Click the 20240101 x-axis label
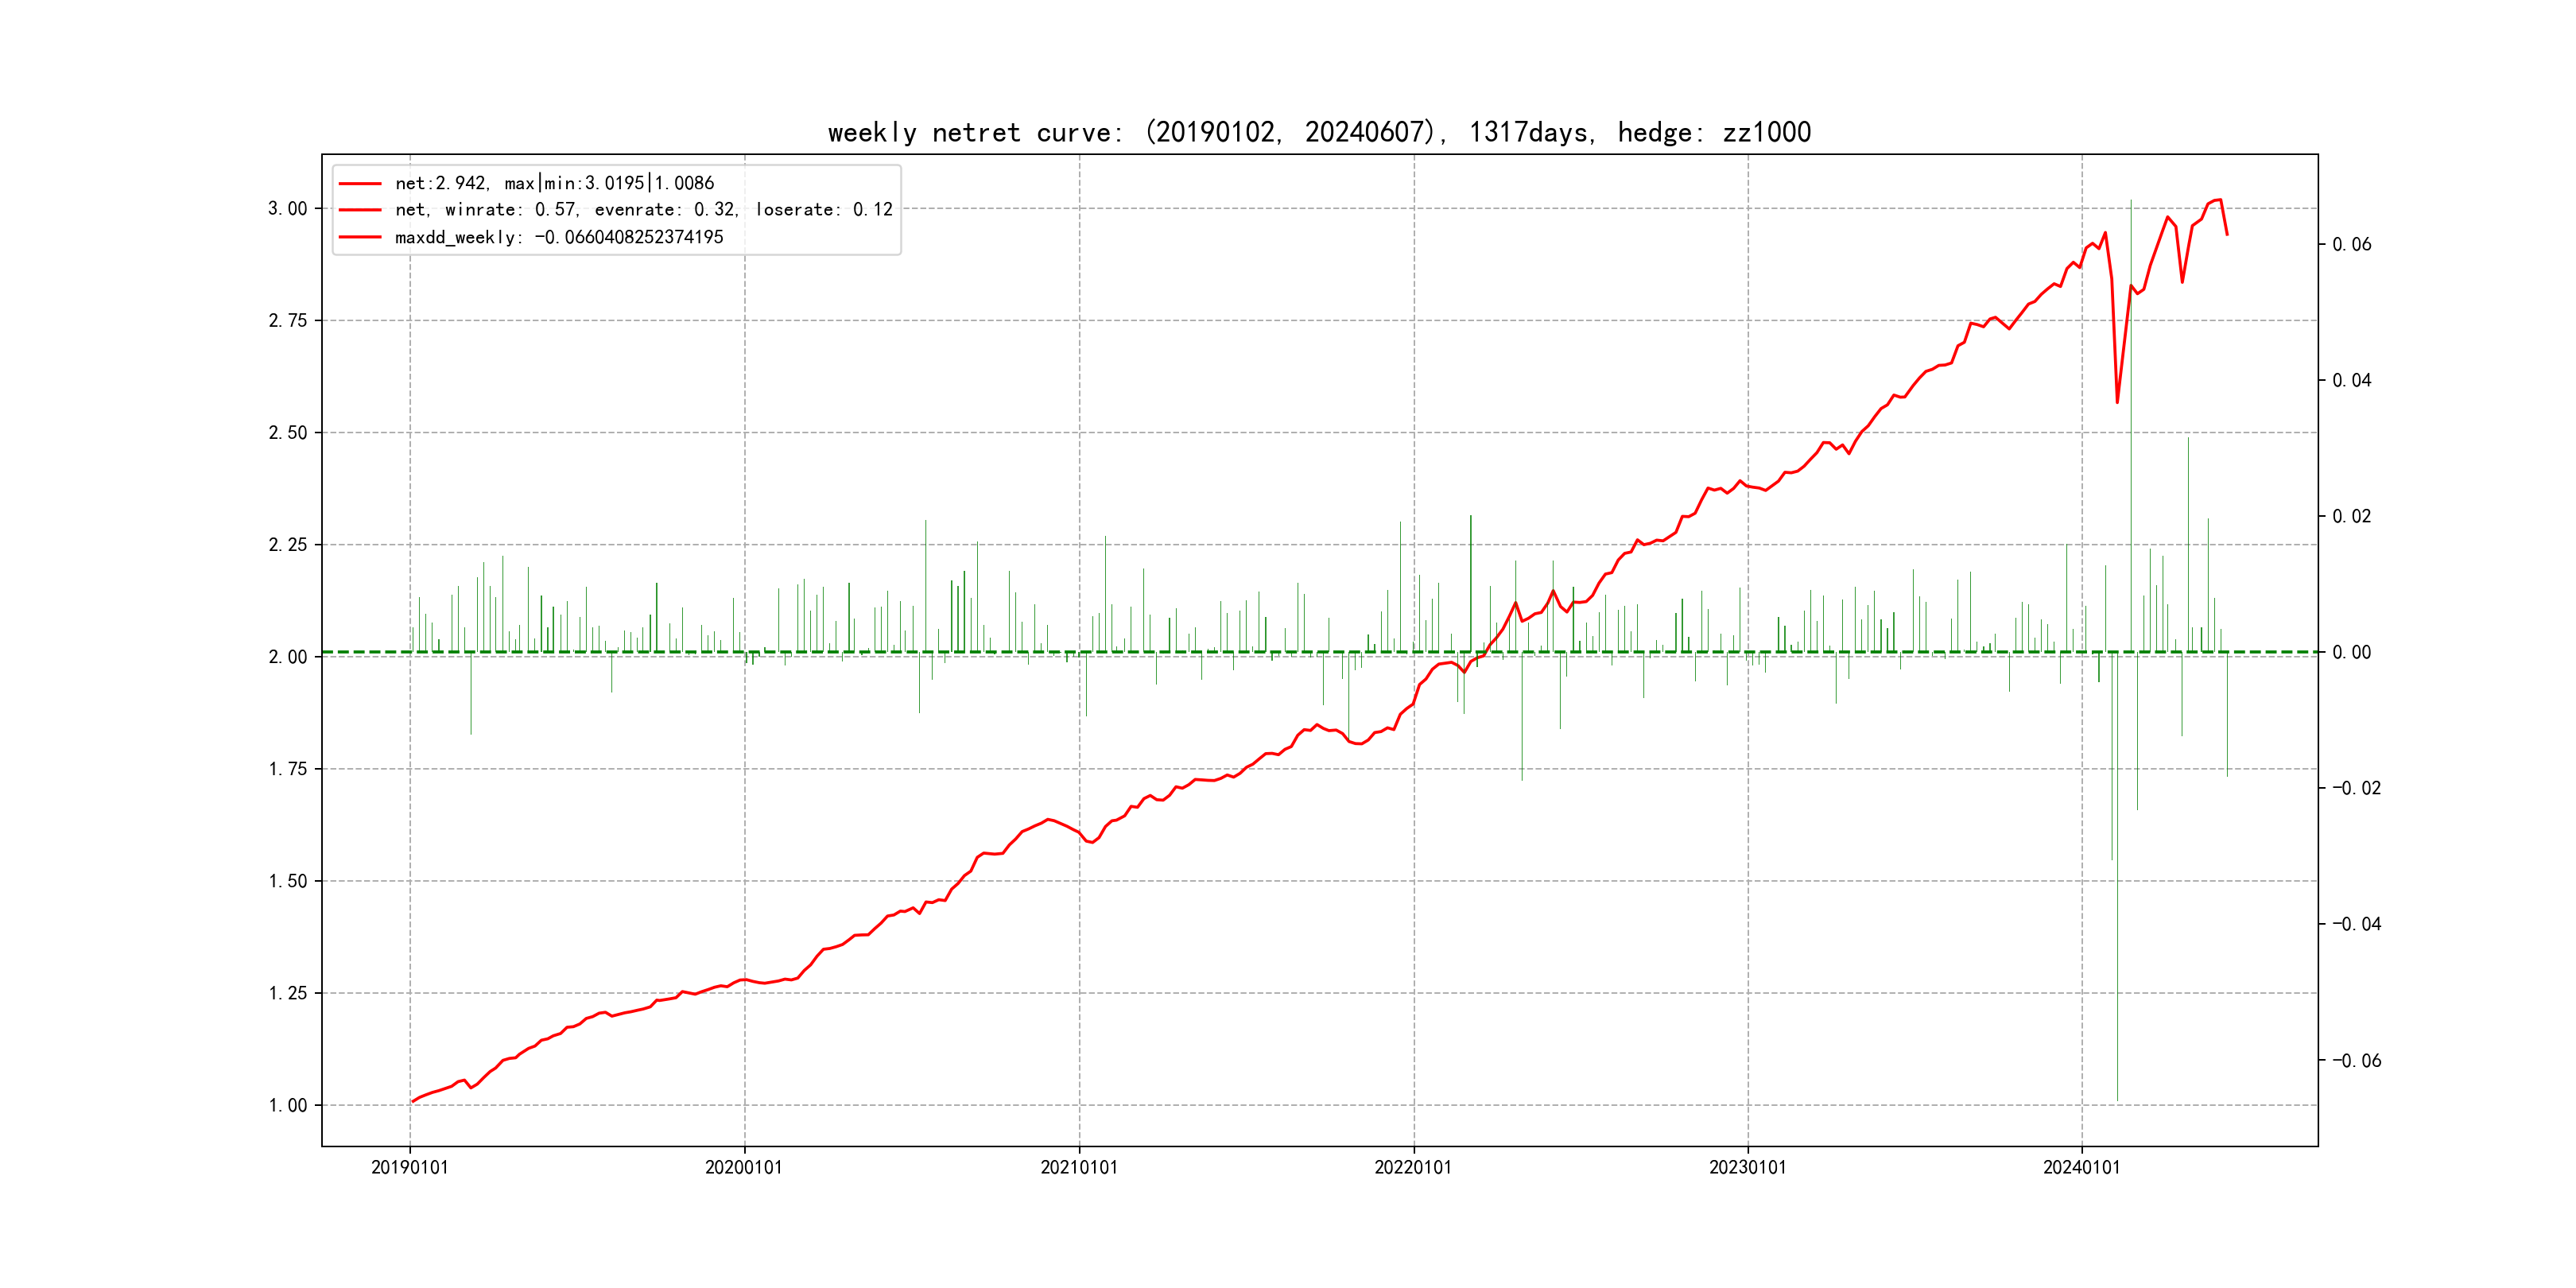 2081,1168
